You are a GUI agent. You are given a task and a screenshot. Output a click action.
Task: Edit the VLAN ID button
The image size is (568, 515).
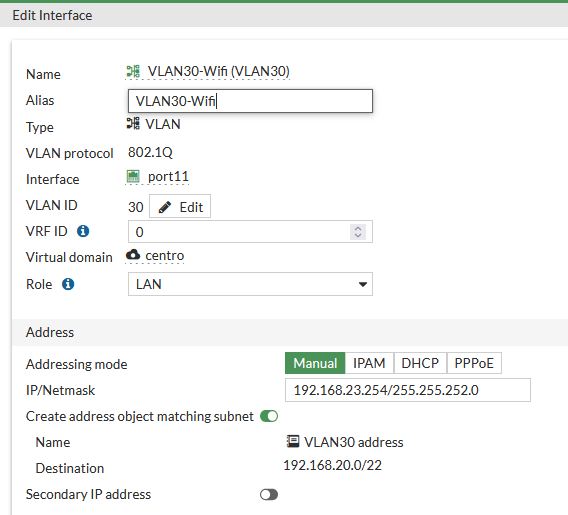(180, 207)
